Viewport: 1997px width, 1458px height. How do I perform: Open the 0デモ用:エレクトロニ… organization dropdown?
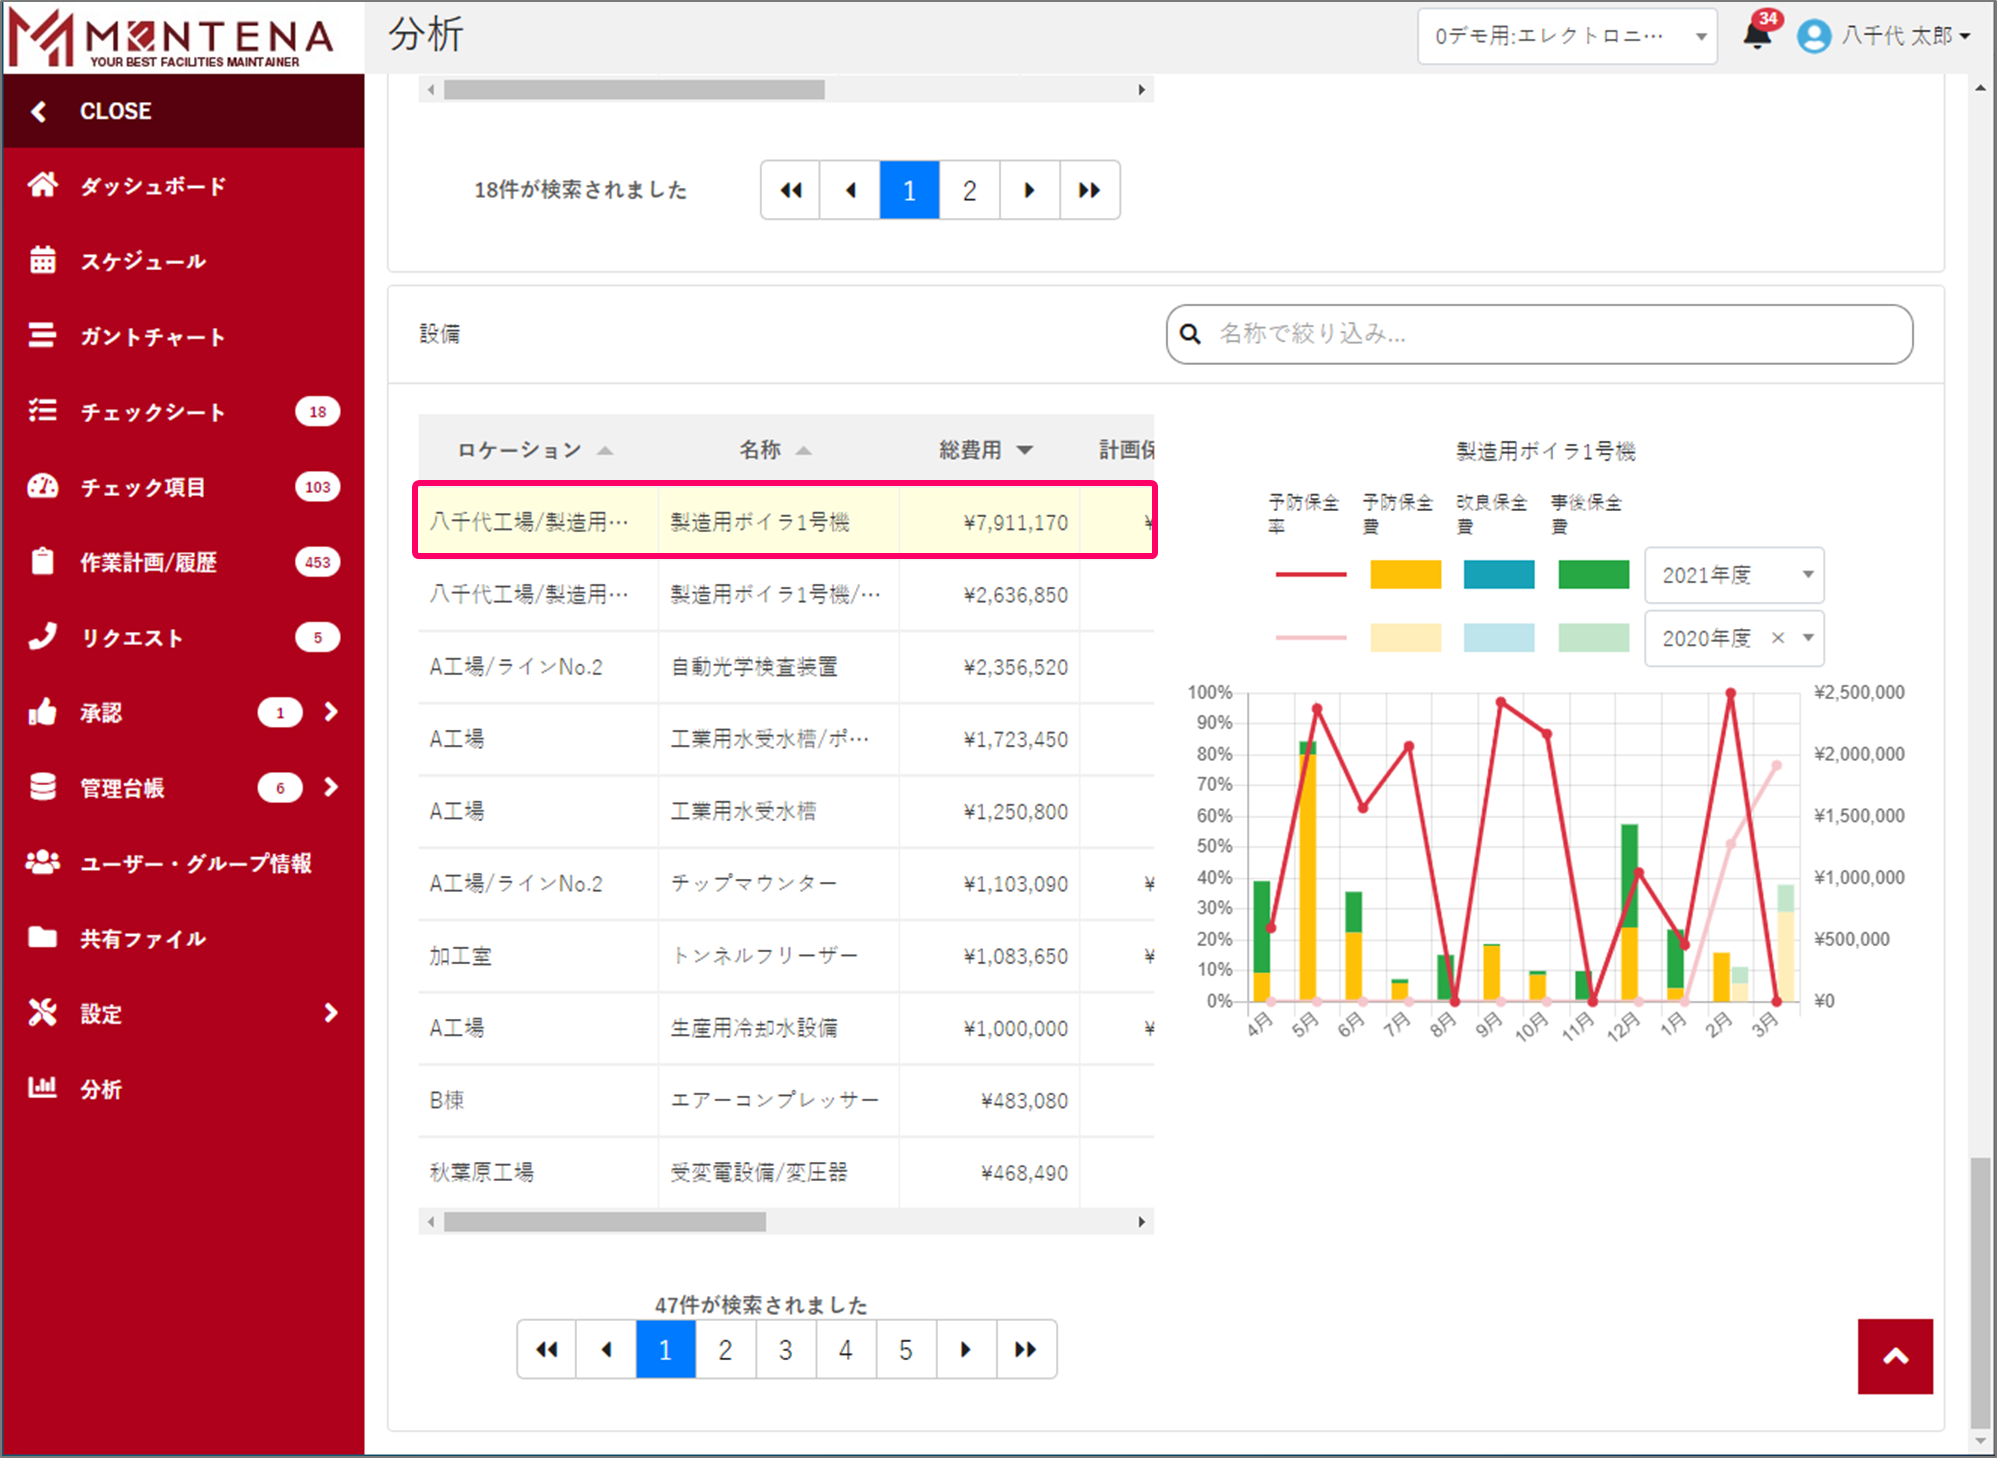point(1566,36)
